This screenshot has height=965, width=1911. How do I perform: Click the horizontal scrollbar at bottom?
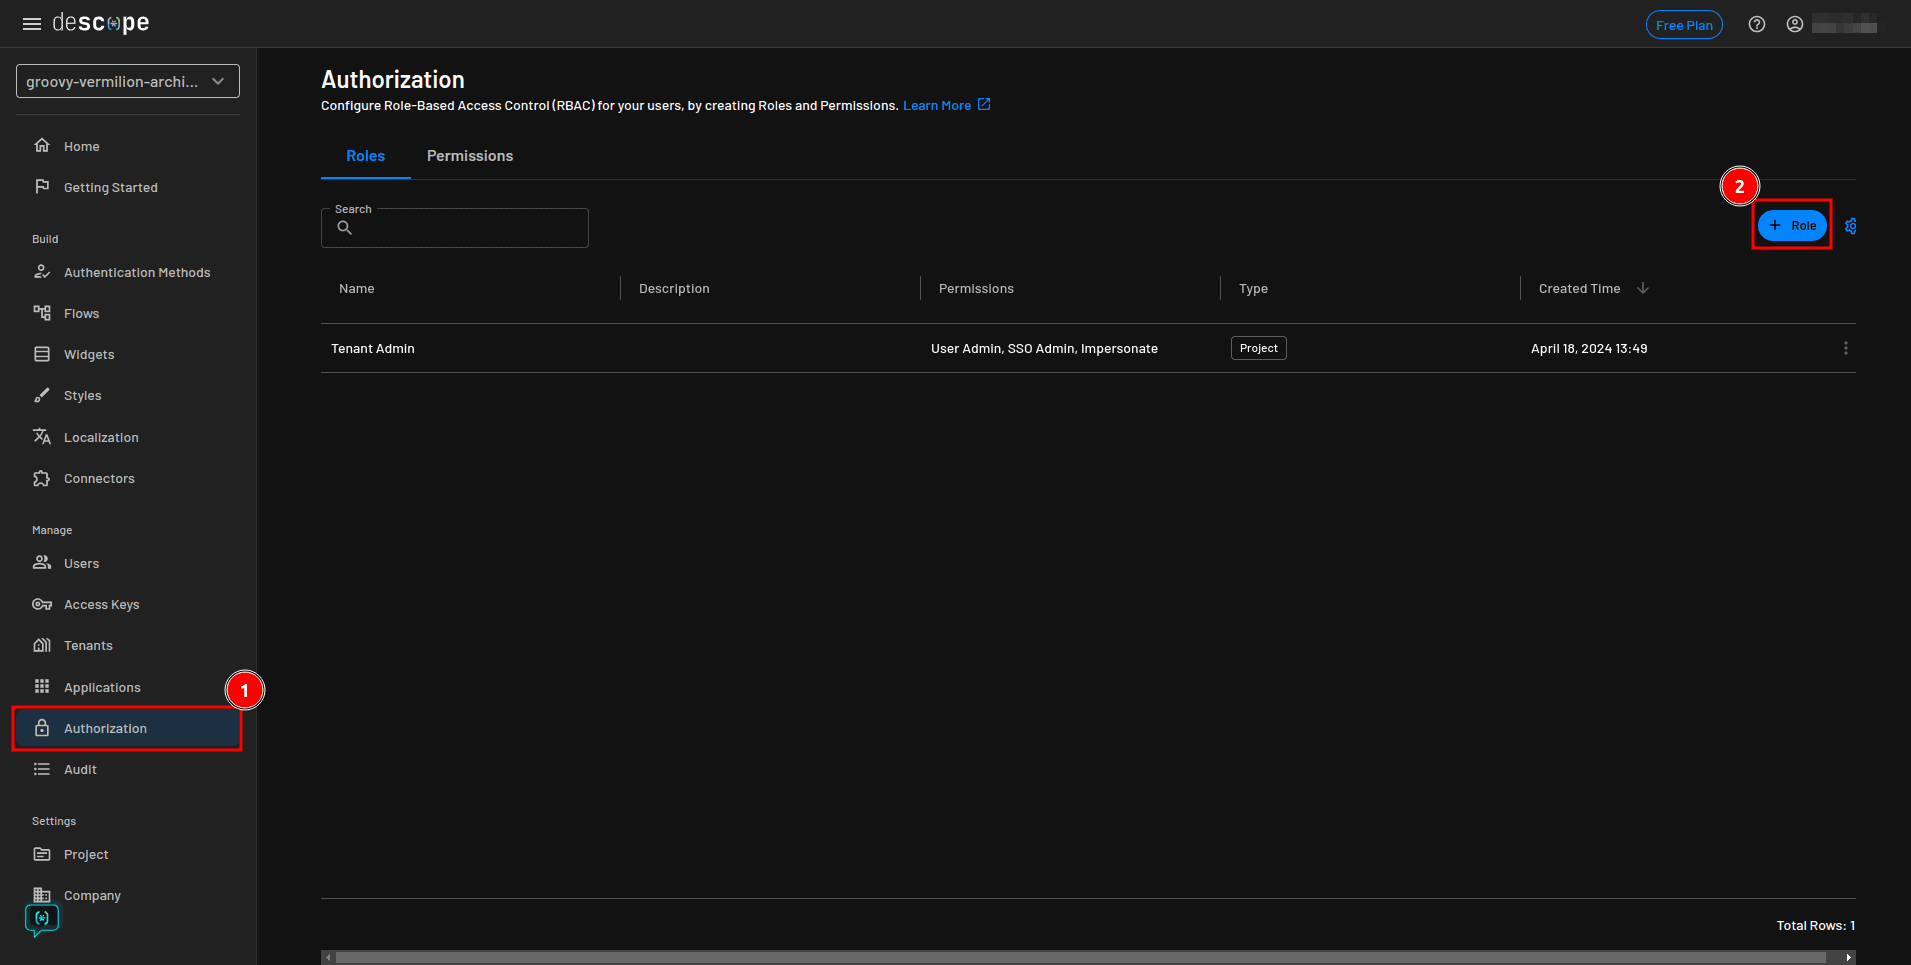1080,957
